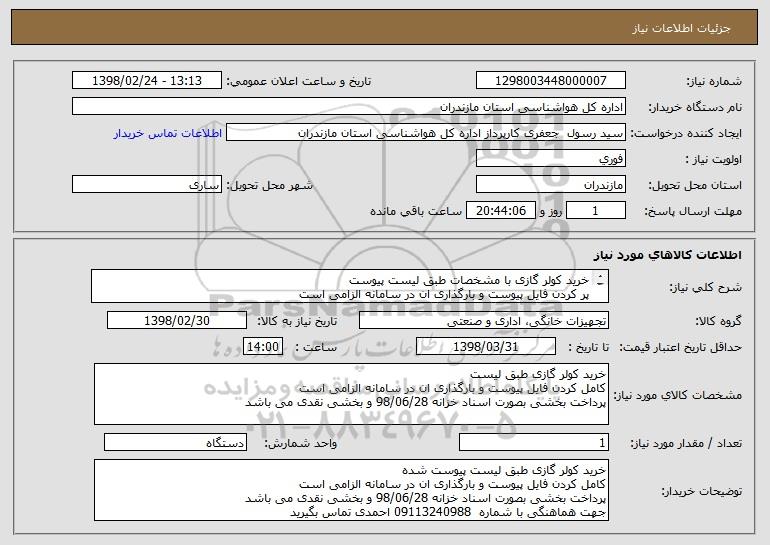Image resolution: width=770 pixels, height=545 pixels.
Task: Click the label تاریخ و ساعت اعلان عمومی
Action: (x=299, y=81)
